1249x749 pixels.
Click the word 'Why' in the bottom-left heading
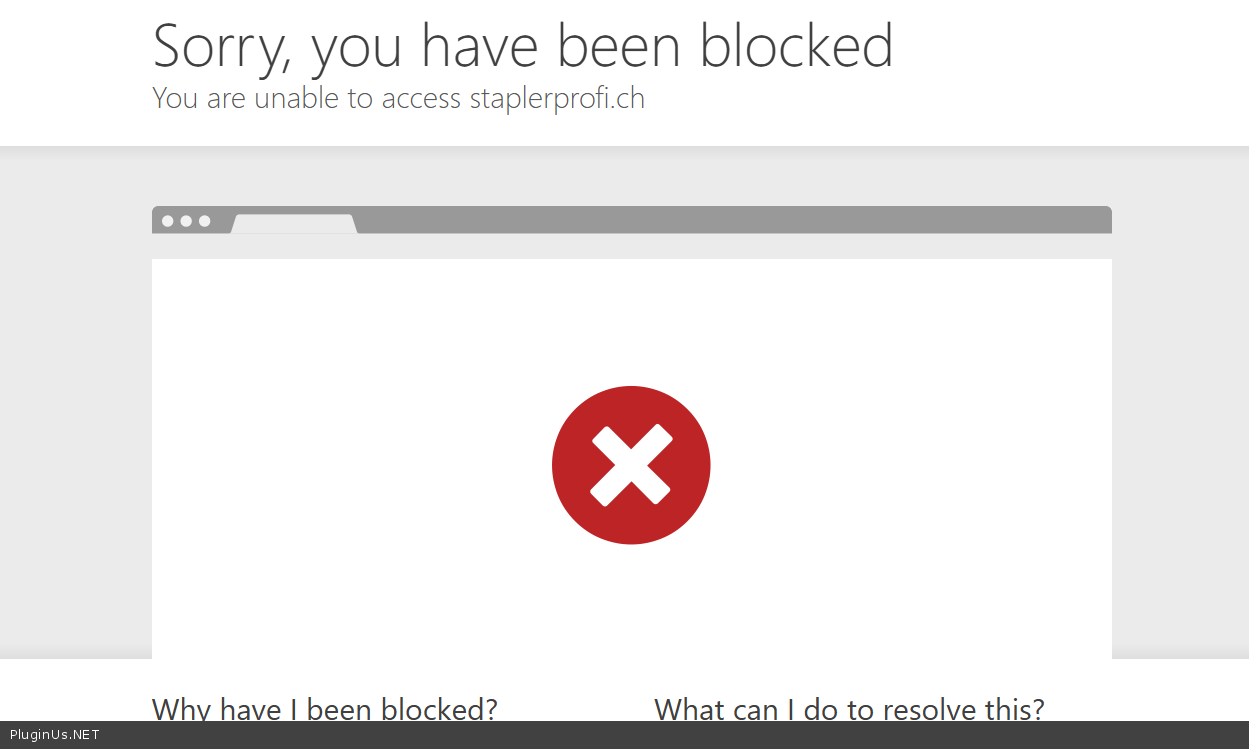(182, 710)
